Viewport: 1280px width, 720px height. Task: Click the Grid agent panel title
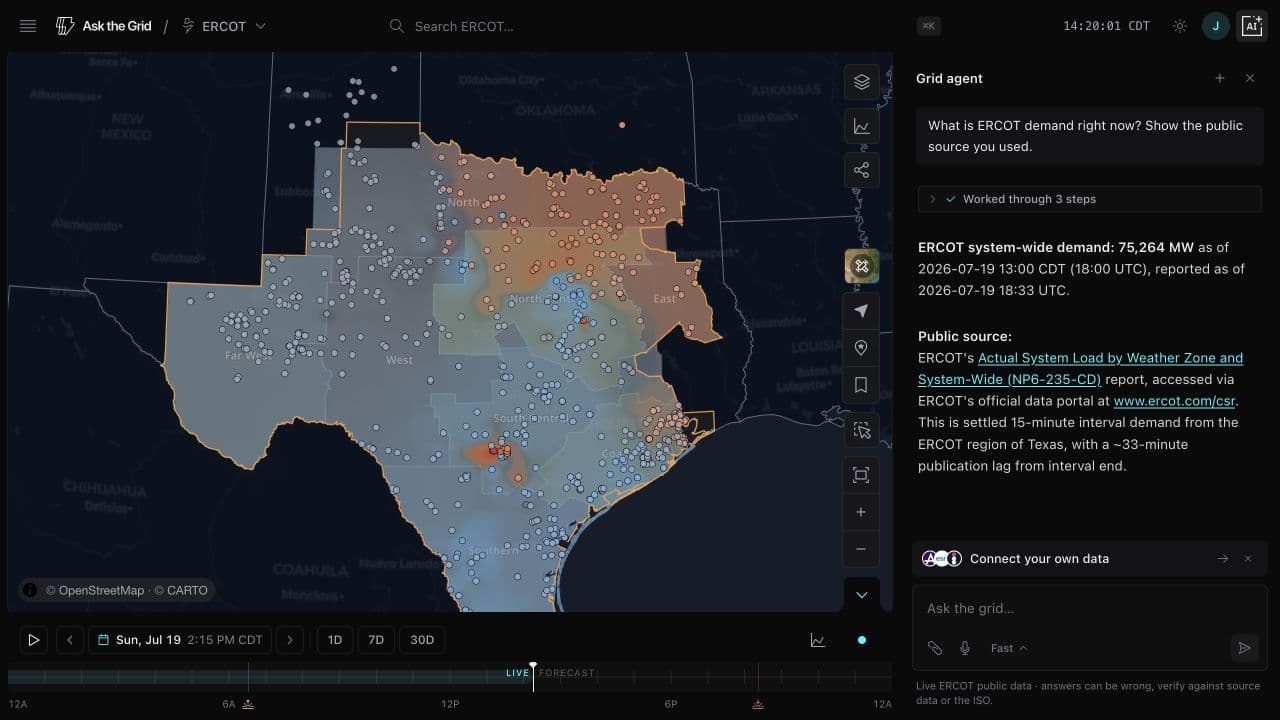tap(949, 78)
